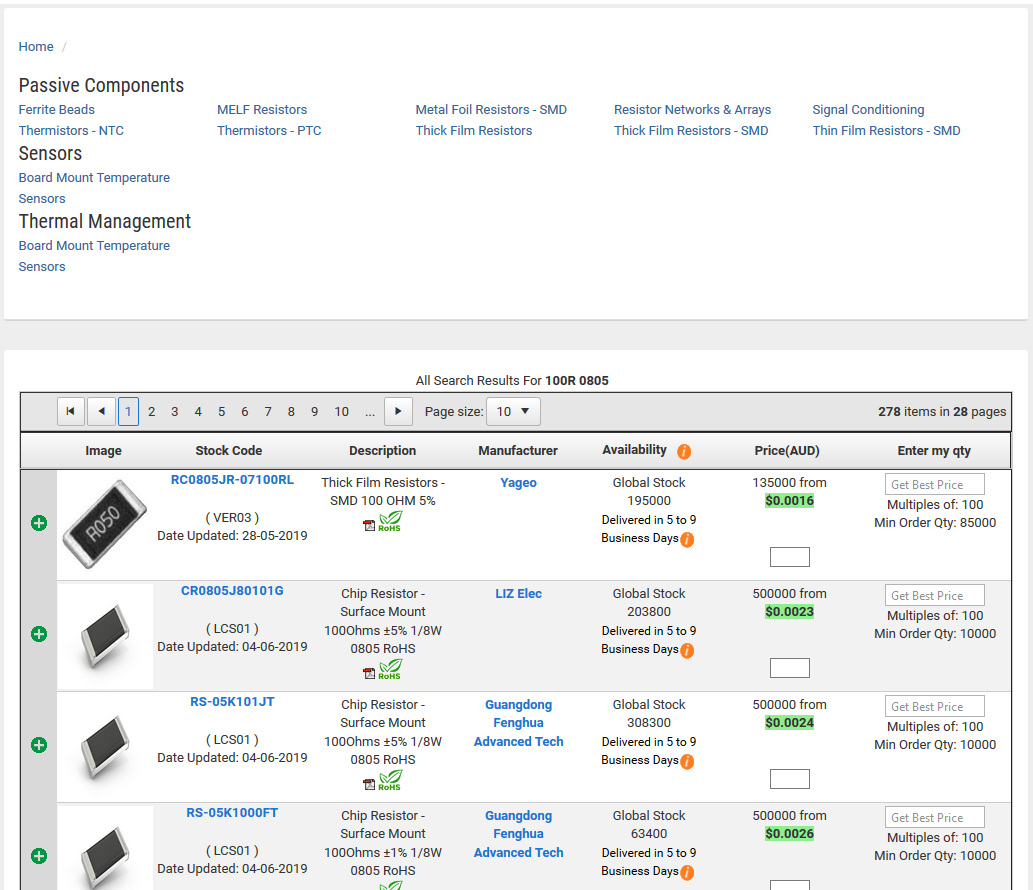Select page 5 in the pagination bar
The height and width of the screenshot is (890, 1033).
tap(221, 411)
